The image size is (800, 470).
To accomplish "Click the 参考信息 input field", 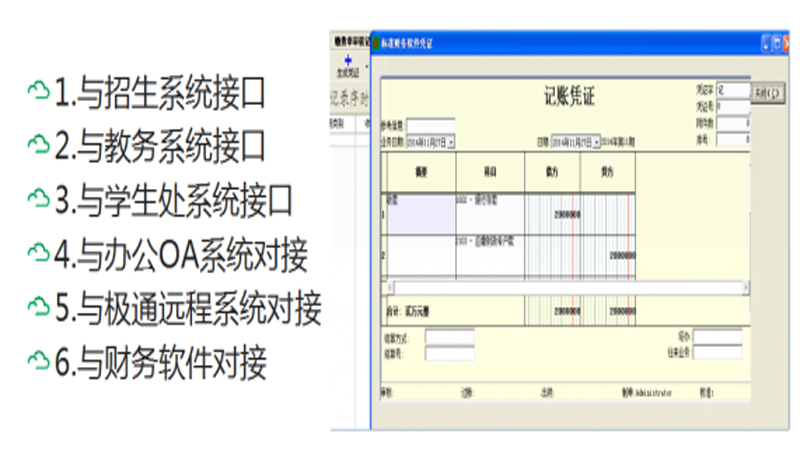I will click(431, 125).
